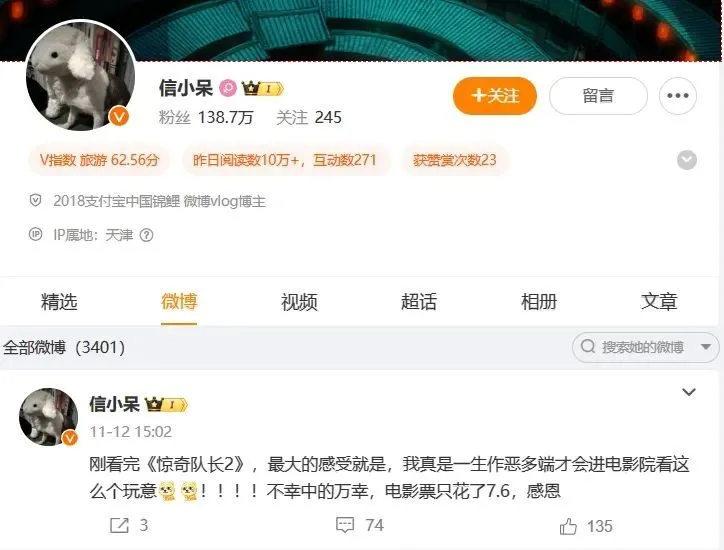
Task: Click the pink verified badge next to 信小呆
Action: tap(228, 88)
